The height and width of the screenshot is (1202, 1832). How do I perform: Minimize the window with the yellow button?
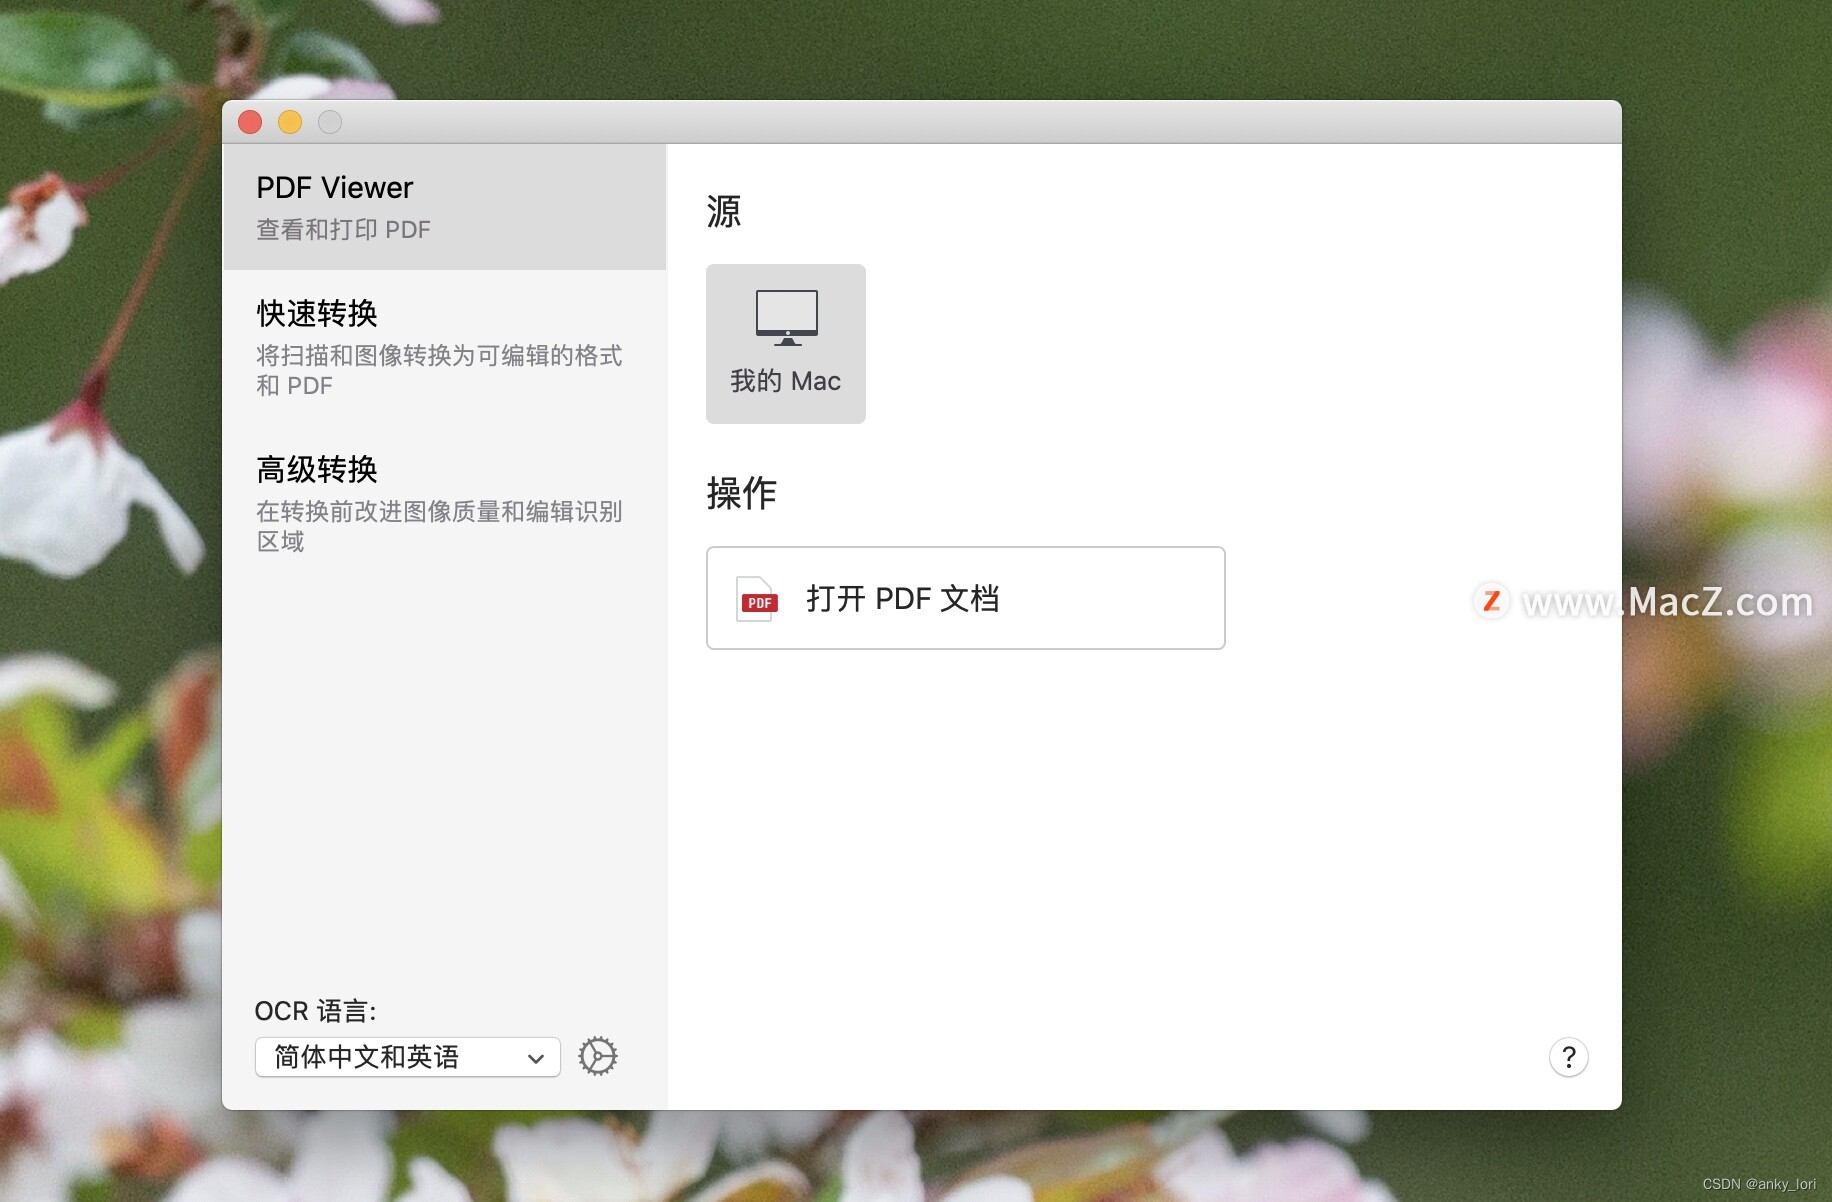[x=290, y=122]
